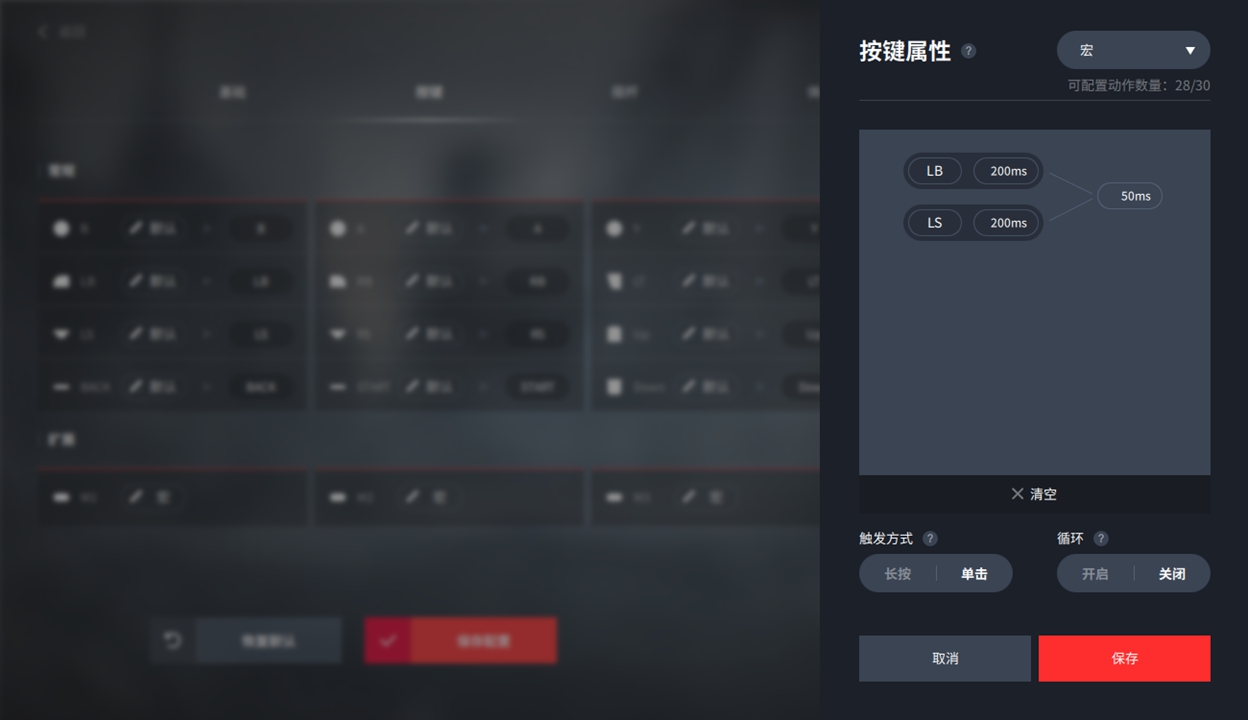Click the checkmark icon on the red config button
The image size is (1248, 720).
[388, 640]
